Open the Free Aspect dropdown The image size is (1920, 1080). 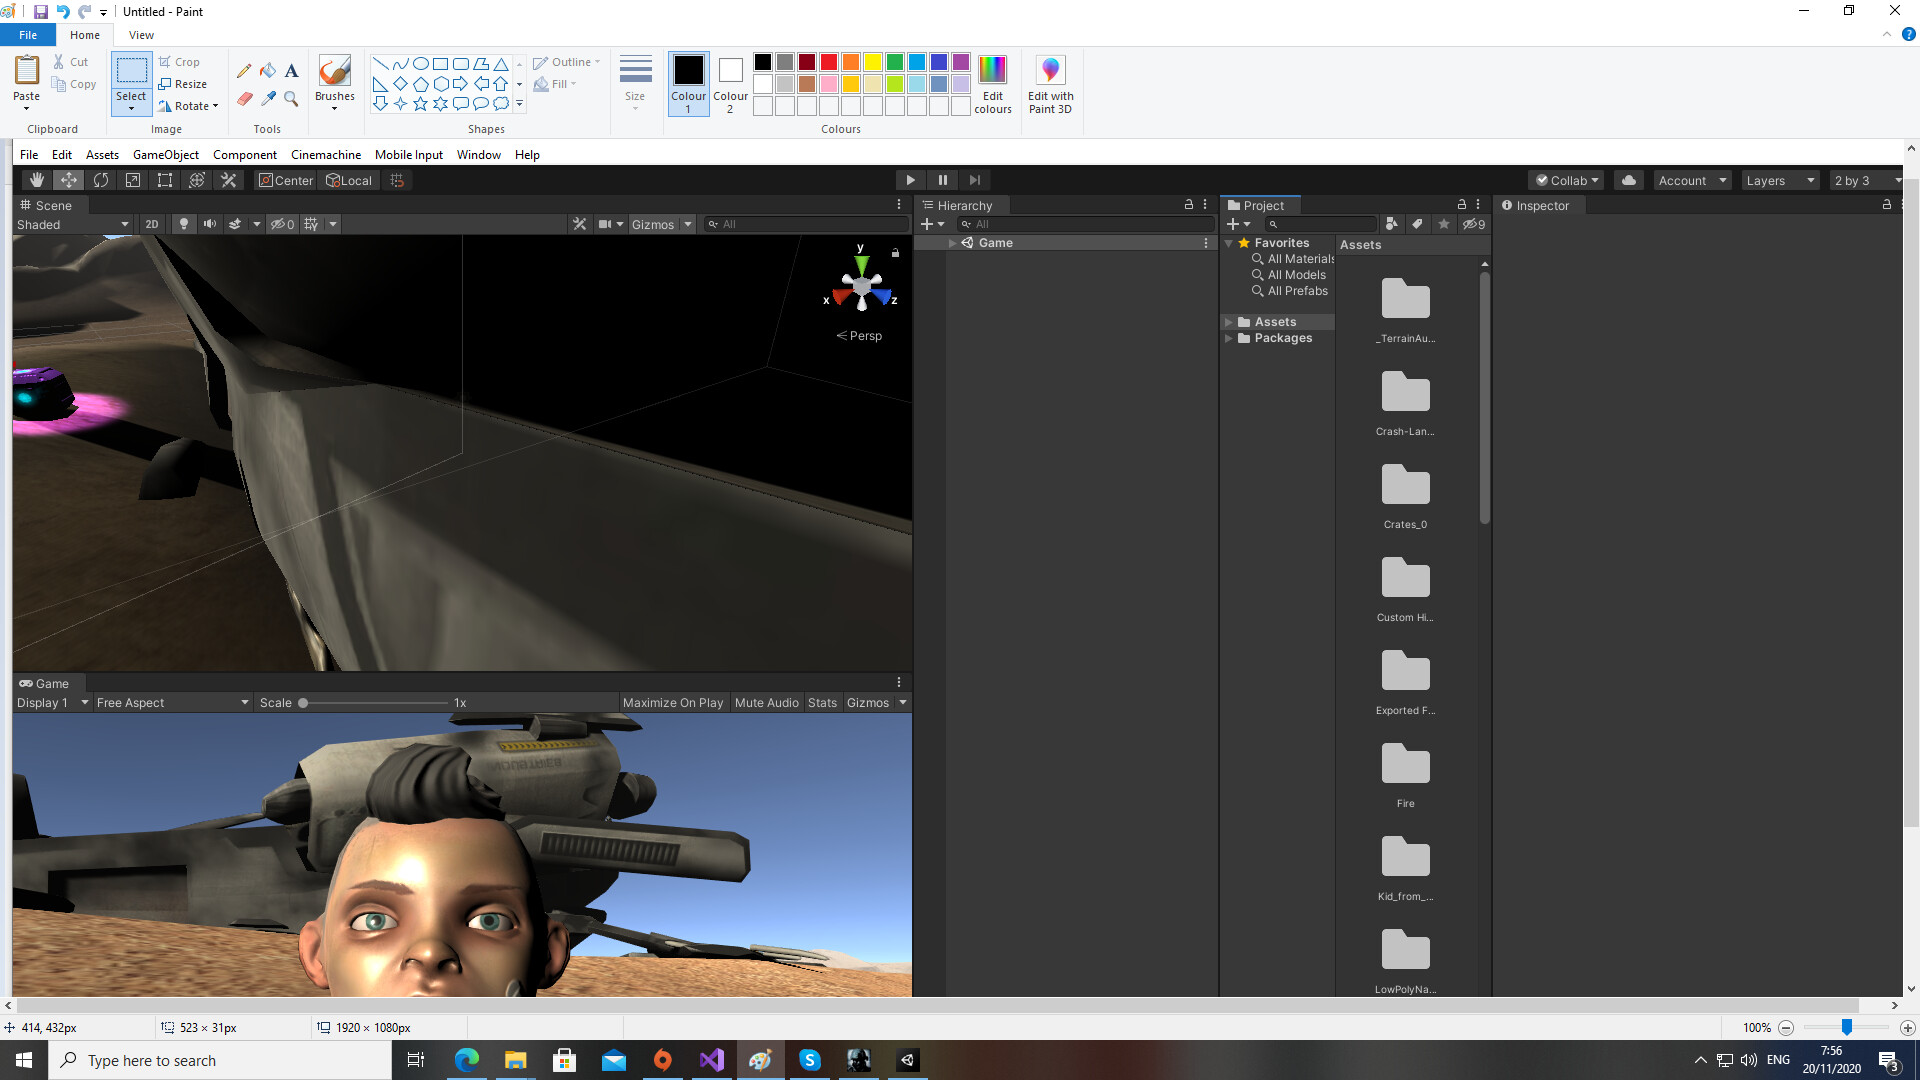171,702
